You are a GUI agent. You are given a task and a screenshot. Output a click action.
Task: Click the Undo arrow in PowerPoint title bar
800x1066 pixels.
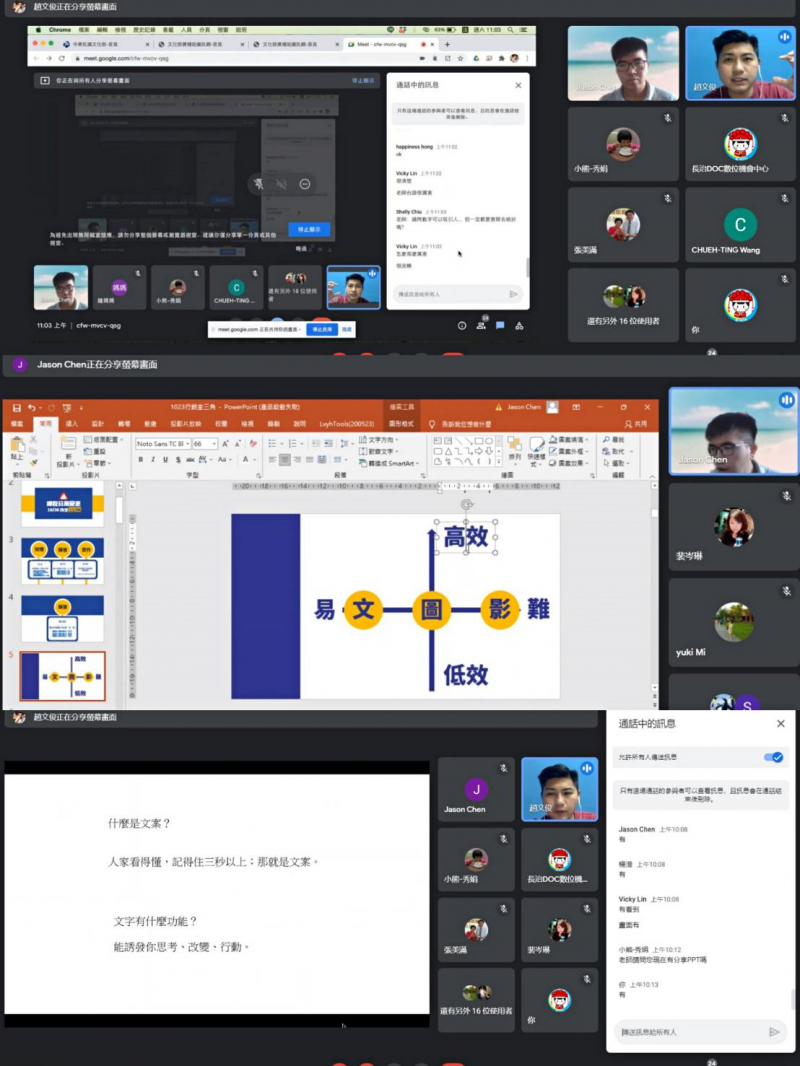coord(32,407)
